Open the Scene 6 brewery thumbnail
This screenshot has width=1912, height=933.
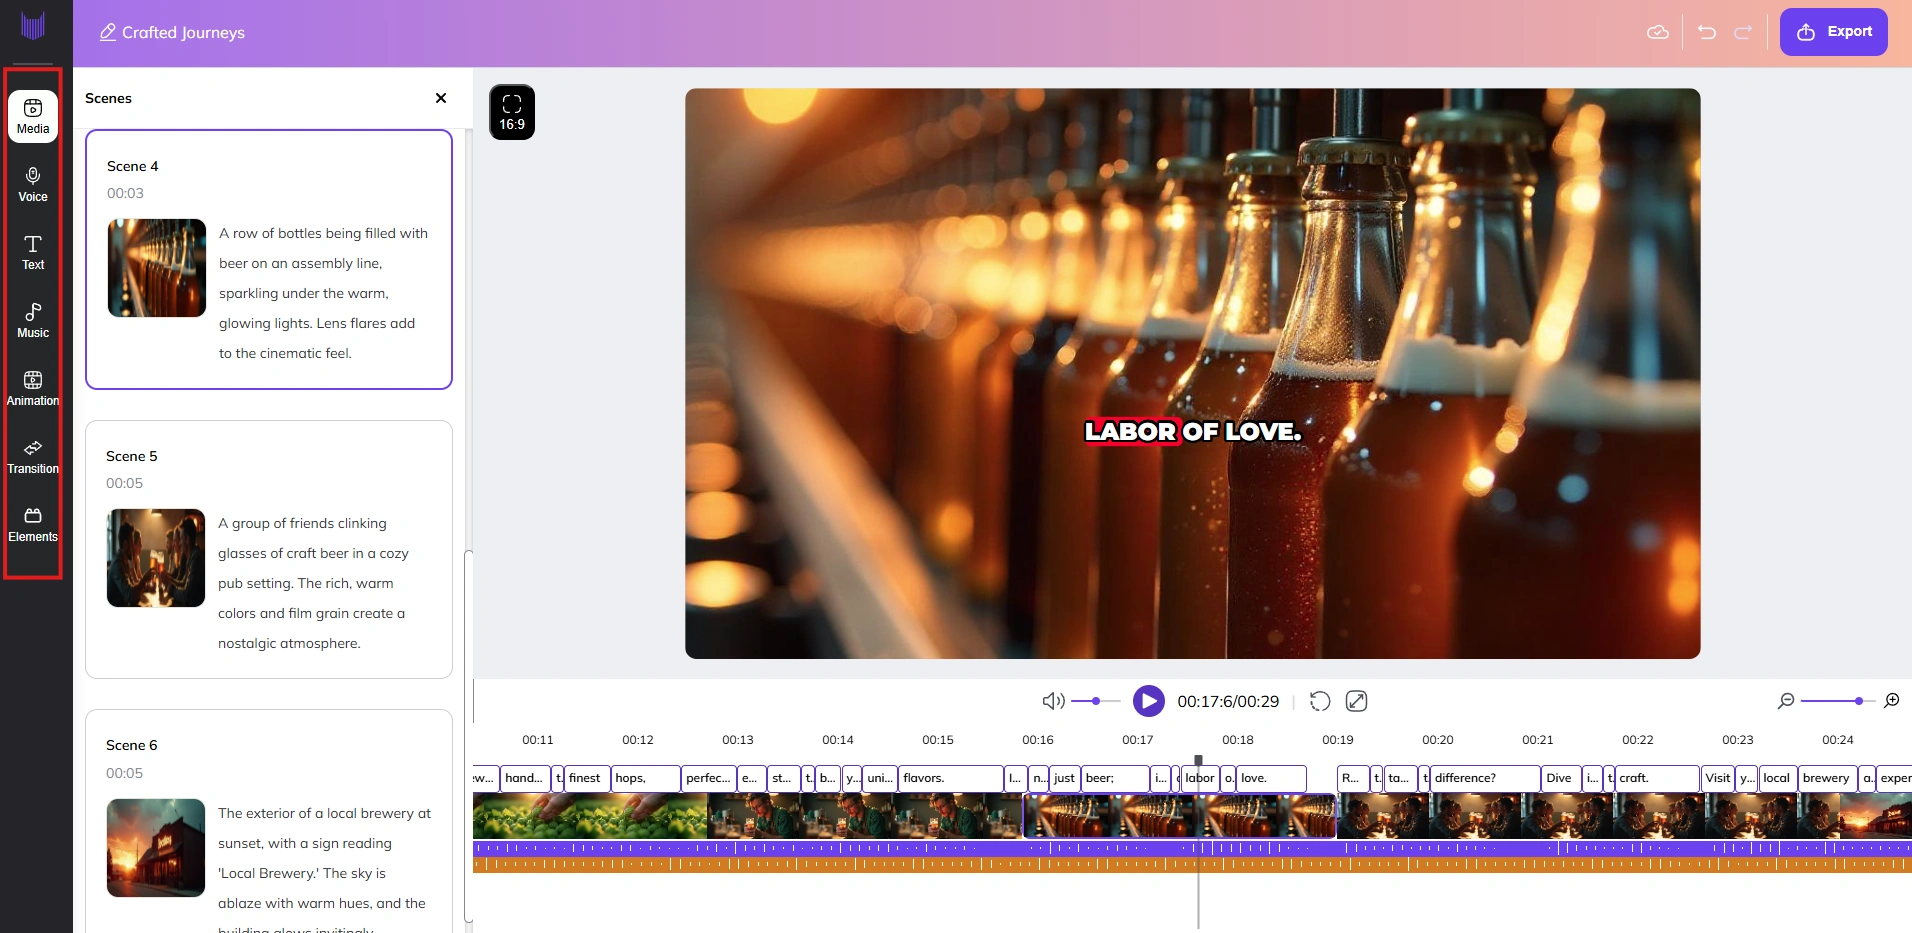click(156, 848)
